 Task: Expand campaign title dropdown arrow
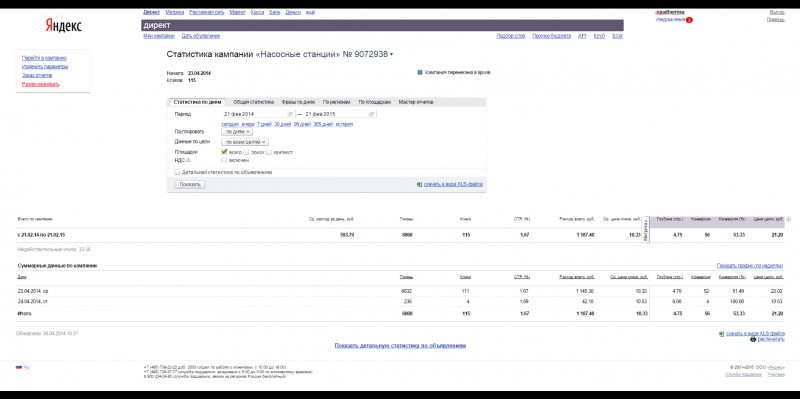(391, 55)
